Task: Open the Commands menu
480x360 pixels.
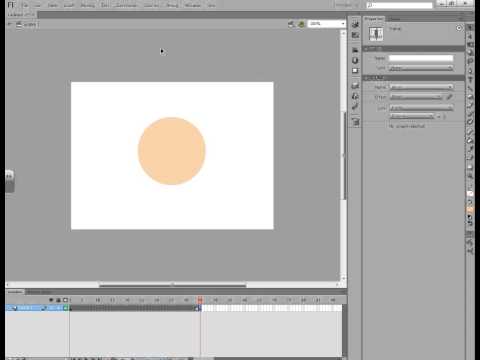Action: coord(126,5)
